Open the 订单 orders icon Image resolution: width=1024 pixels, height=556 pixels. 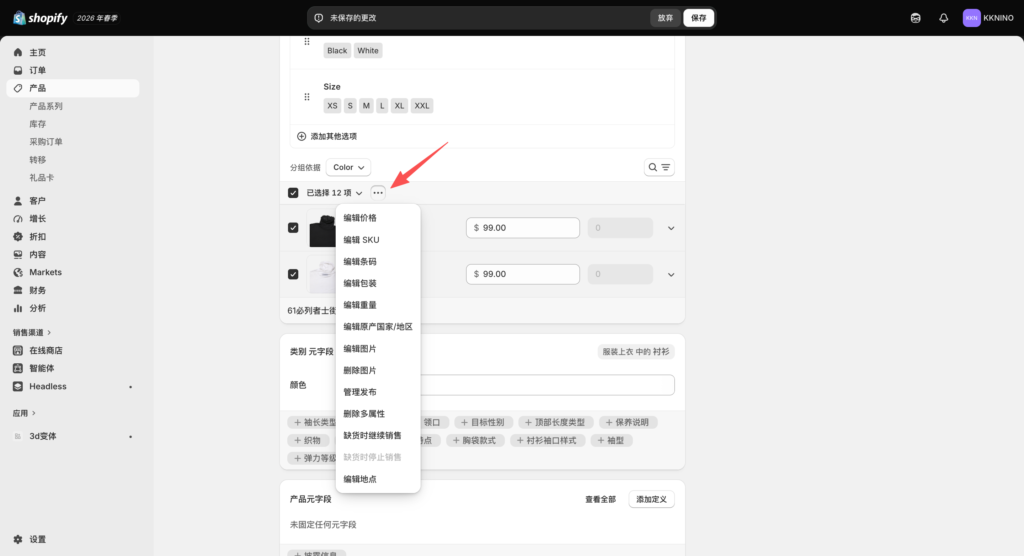click(x=18, y=70)
